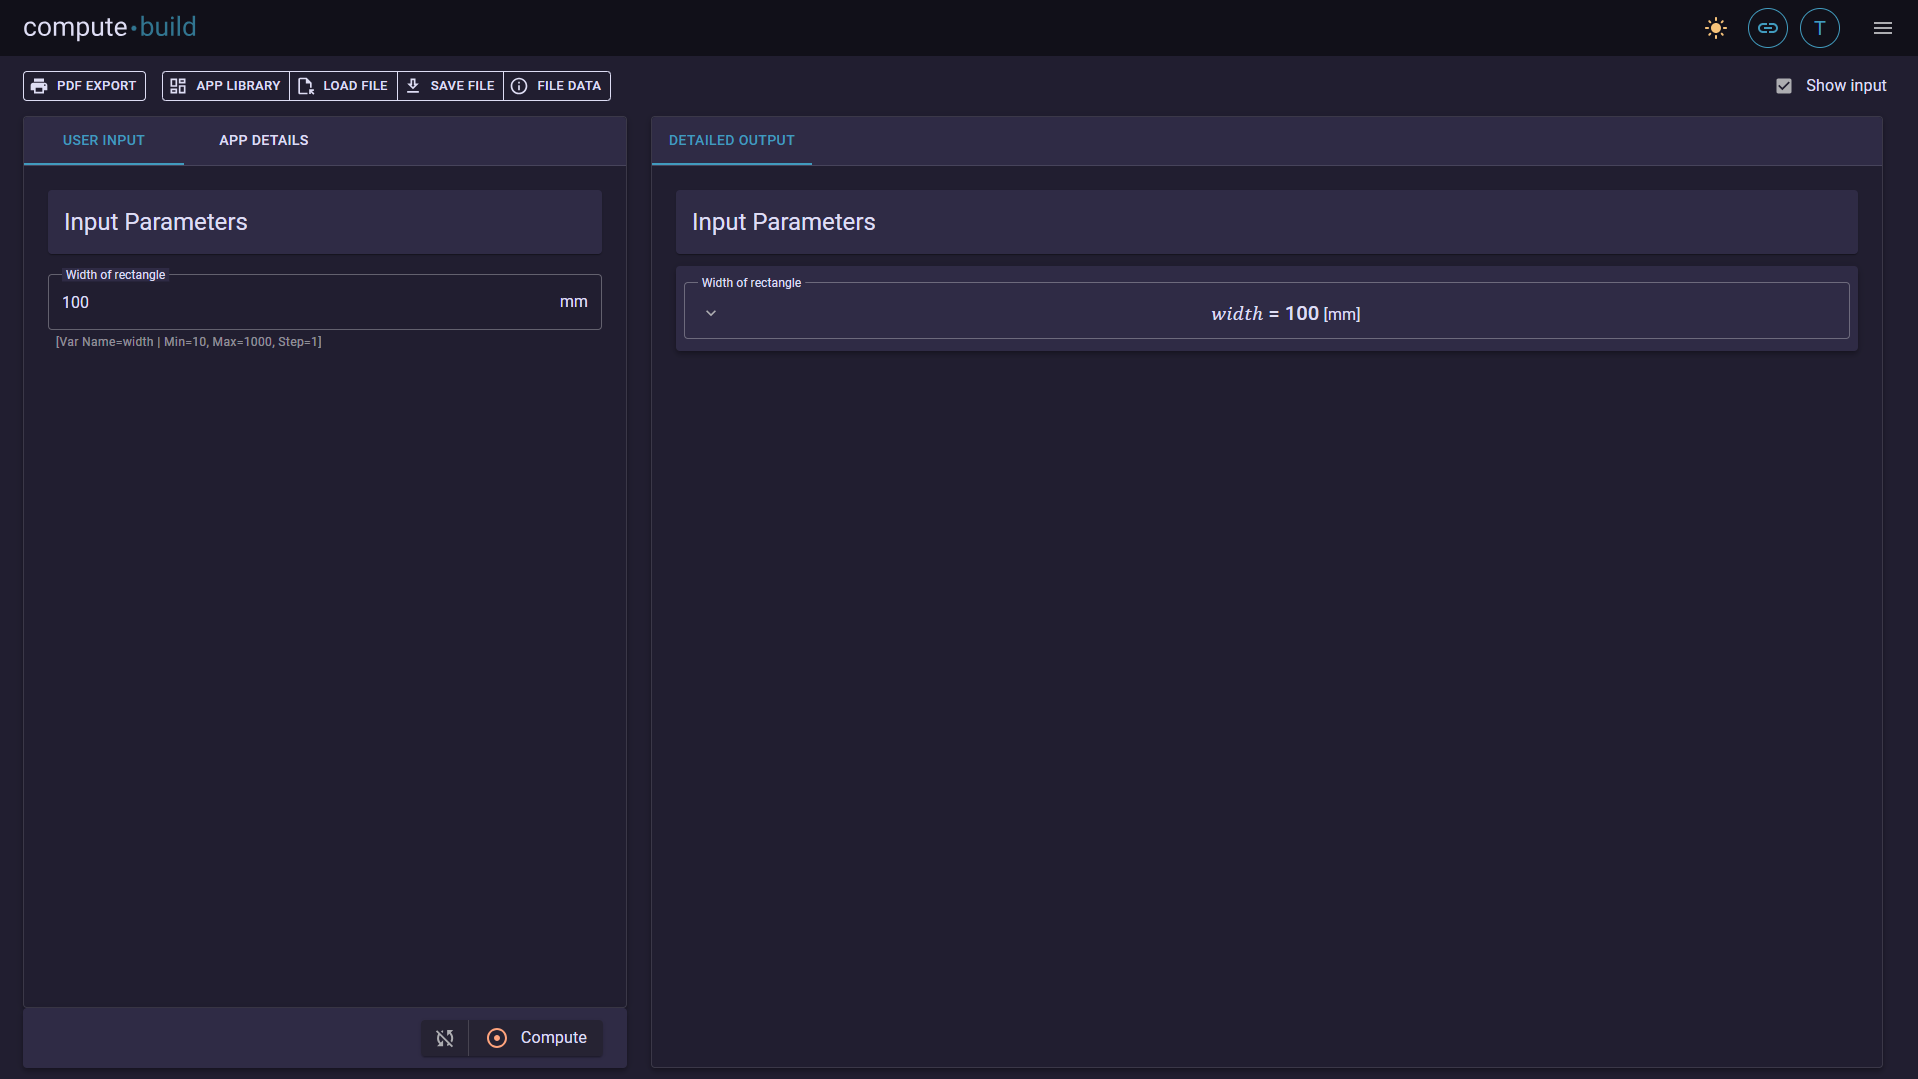Click the Save File download icon

(414, 86)
